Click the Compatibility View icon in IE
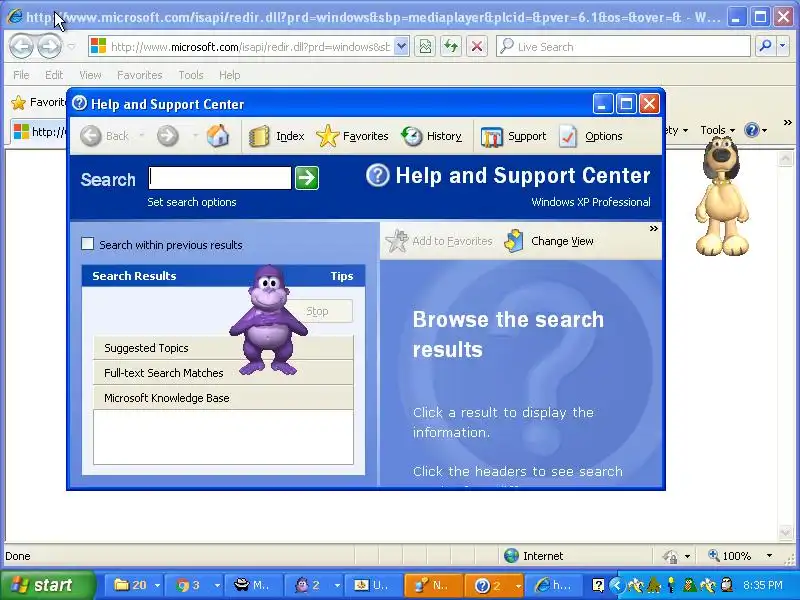The height and width of the screenshot is (600, 800). [425, 47]
